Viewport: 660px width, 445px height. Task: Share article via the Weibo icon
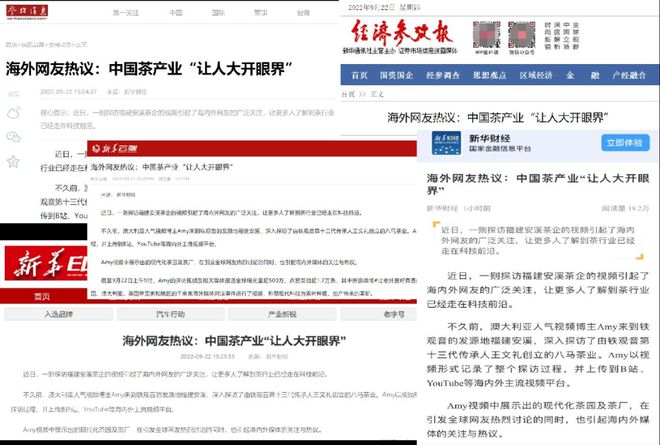click(13, 113)
